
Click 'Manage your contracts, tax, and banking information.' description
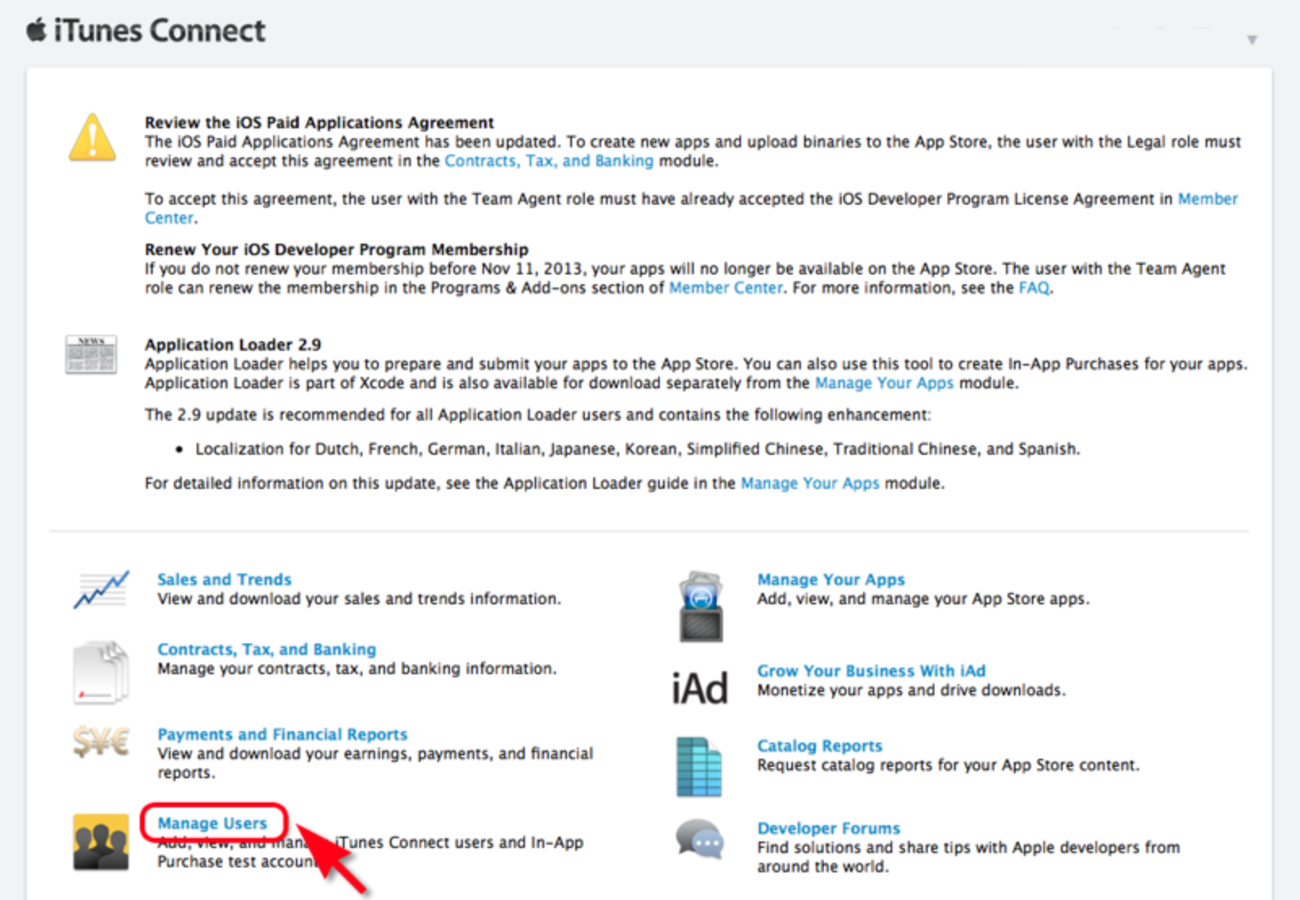[357, 668]
